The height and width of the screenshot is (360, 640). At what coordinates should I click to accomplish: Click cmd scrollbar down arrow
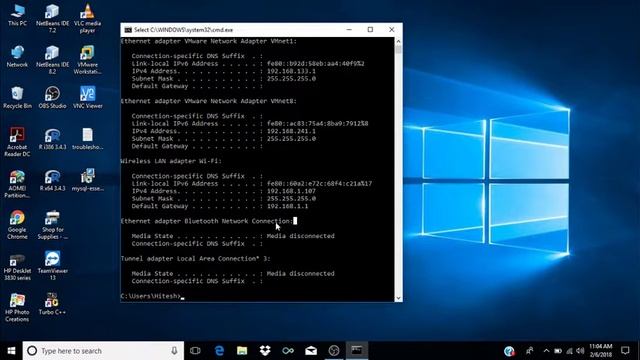(x=398, y=298)
